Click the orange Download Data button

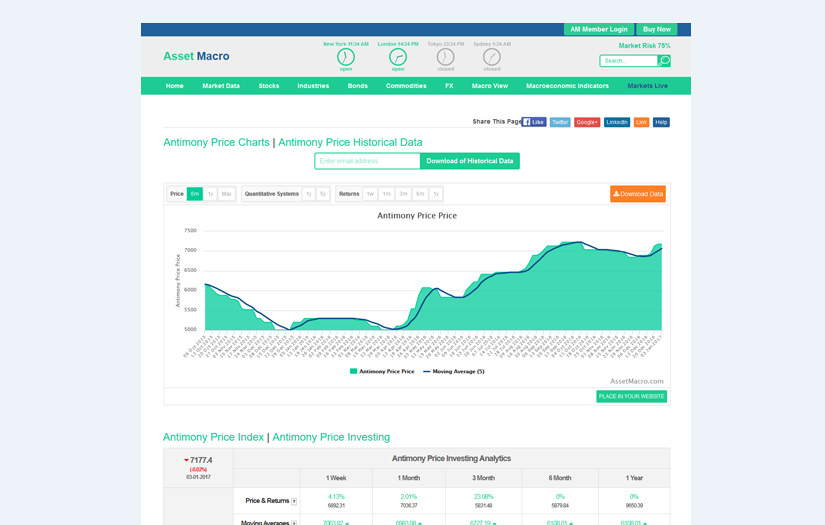click(x=637, y=194)
